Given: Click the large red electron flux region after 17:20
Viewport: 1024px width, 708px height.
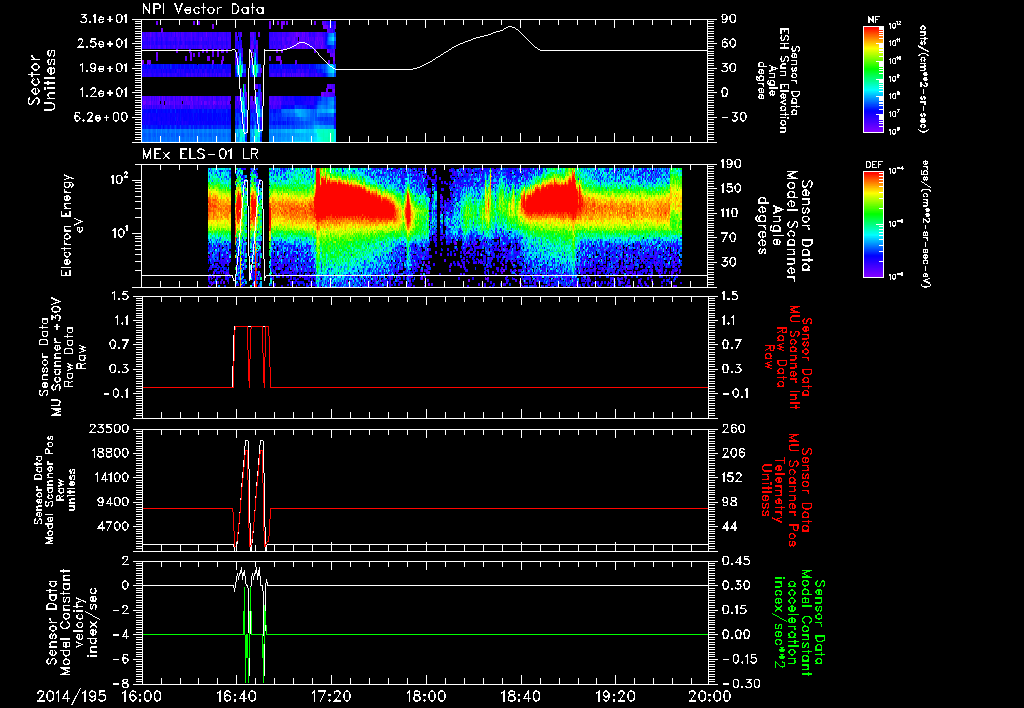Looking at the screenshot, I should pos(355,201).
